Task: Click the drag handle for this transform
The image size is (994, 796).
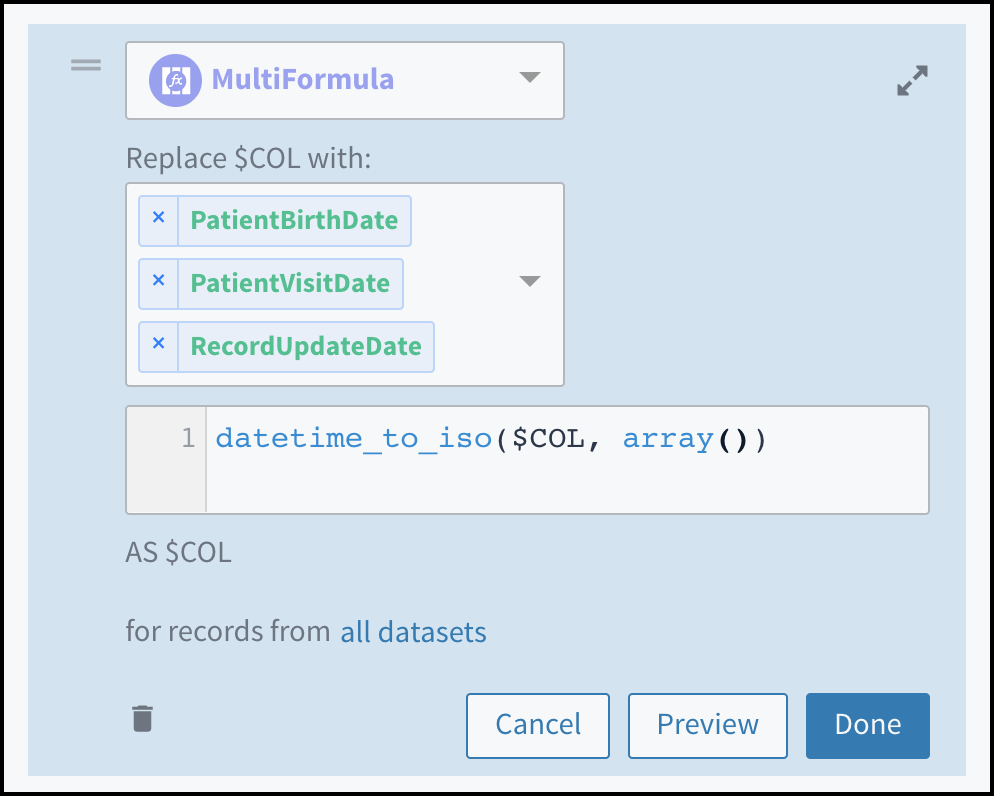Action: [x=85, y=65]
